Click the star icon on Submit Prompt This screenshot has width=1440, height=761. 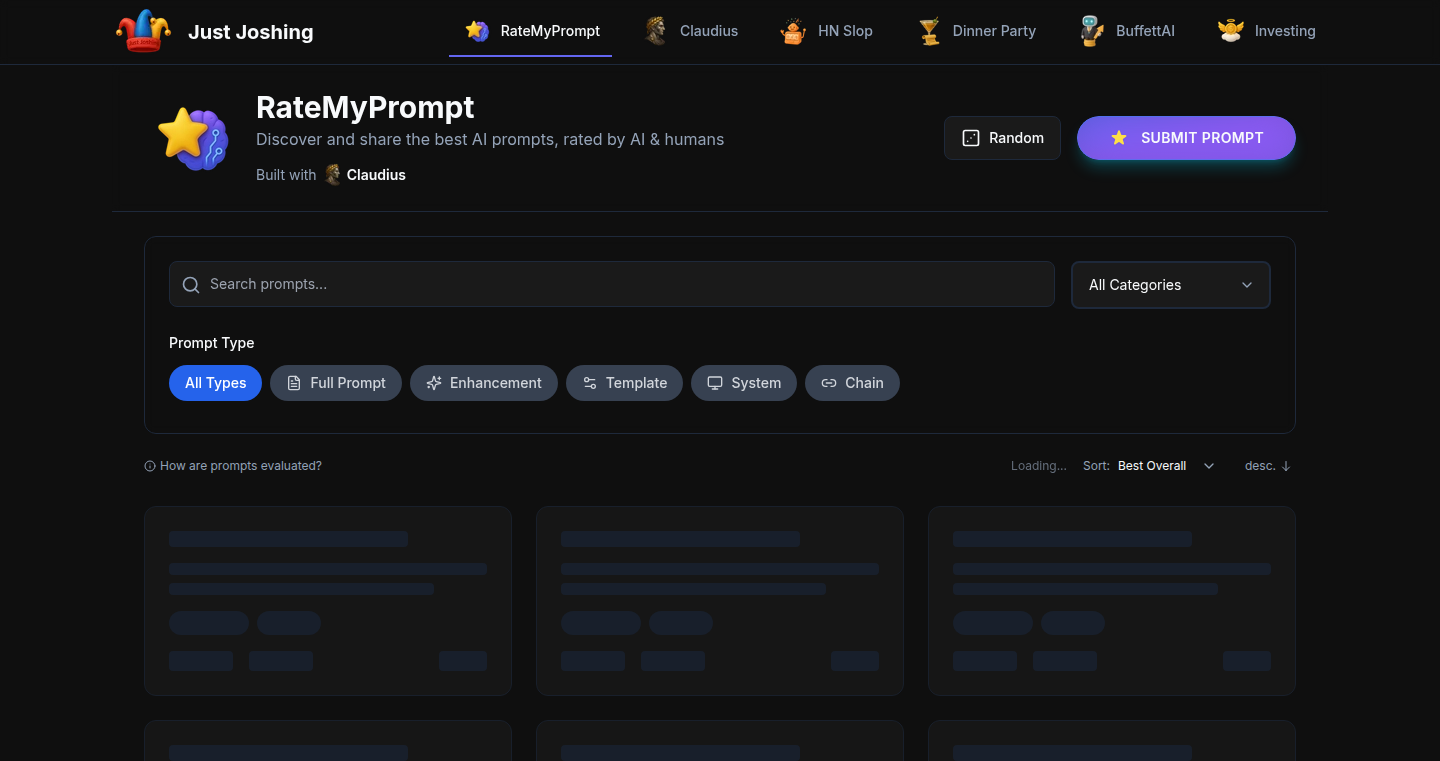pos(1119,138)
